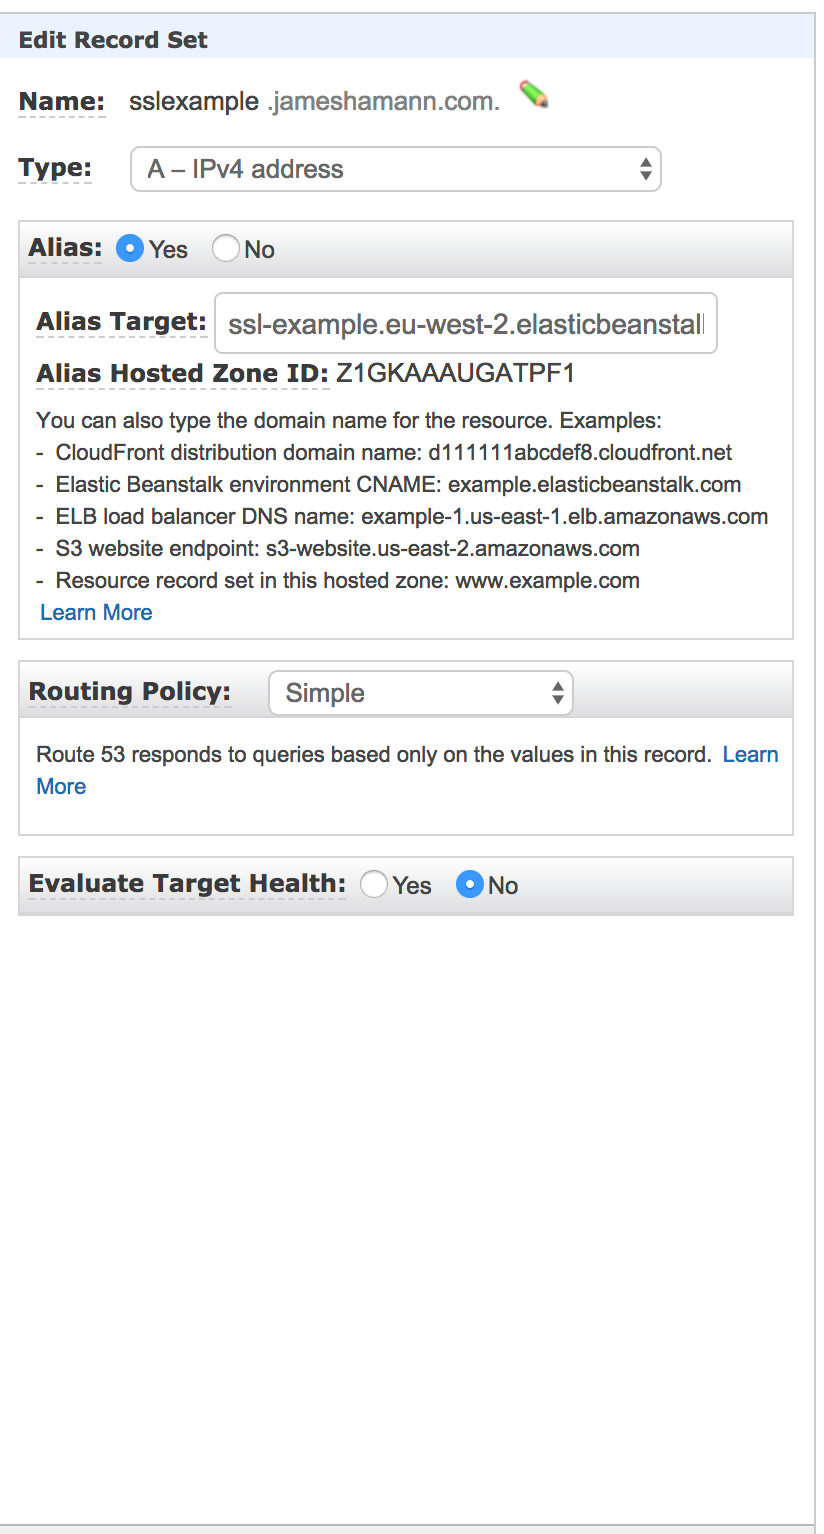
Task: Click inside the Alias Target input field
Action: tap(465, 322)
